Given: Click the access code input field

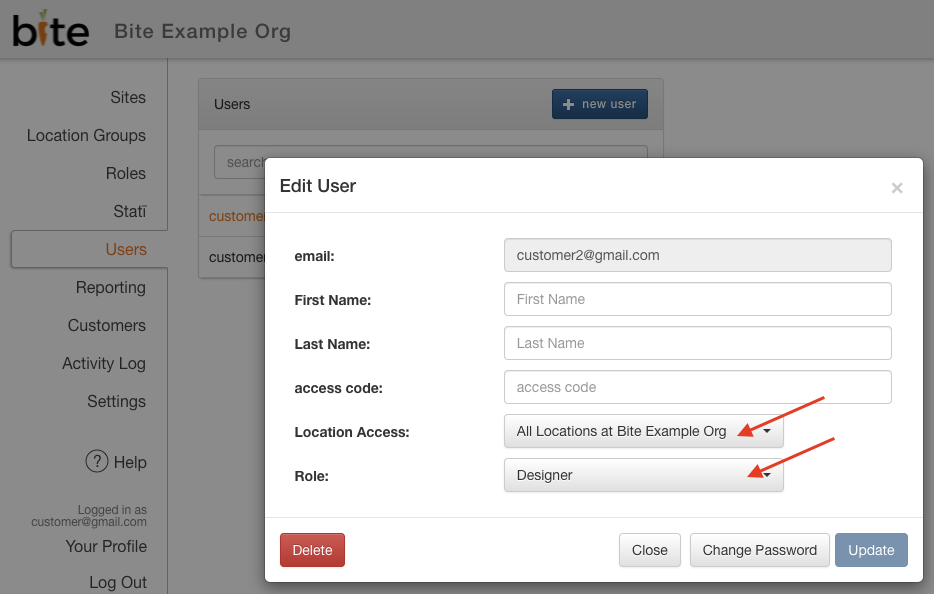Looking at the screenshot, I should (x=698, y=387).
